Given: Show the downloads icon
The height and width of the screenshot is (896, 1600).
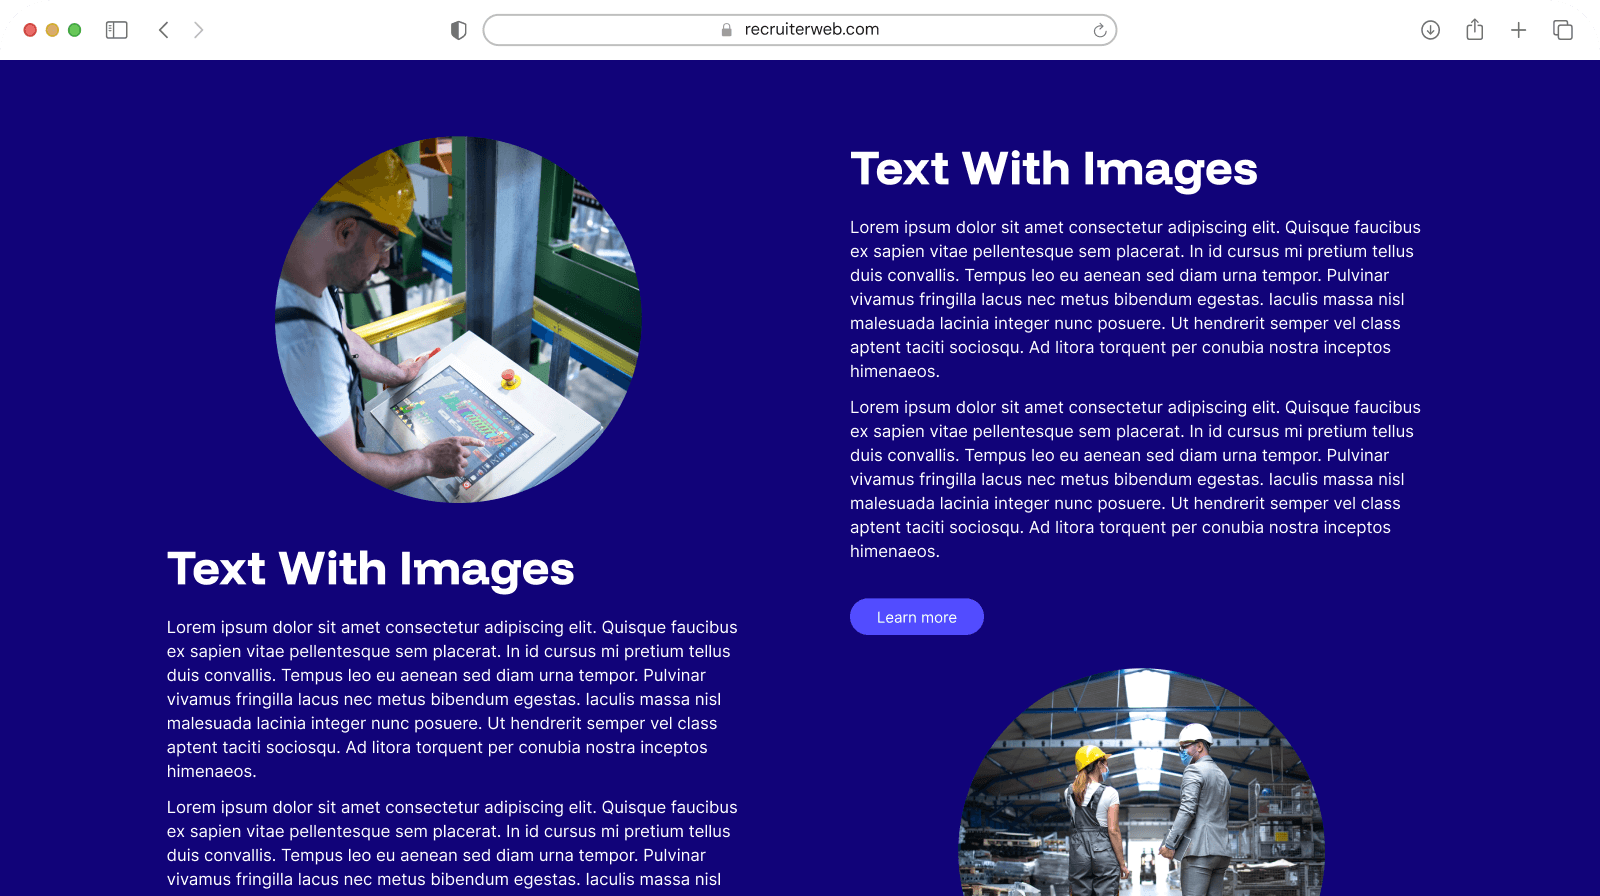Looking at the screenshot, I should 1430,30.
